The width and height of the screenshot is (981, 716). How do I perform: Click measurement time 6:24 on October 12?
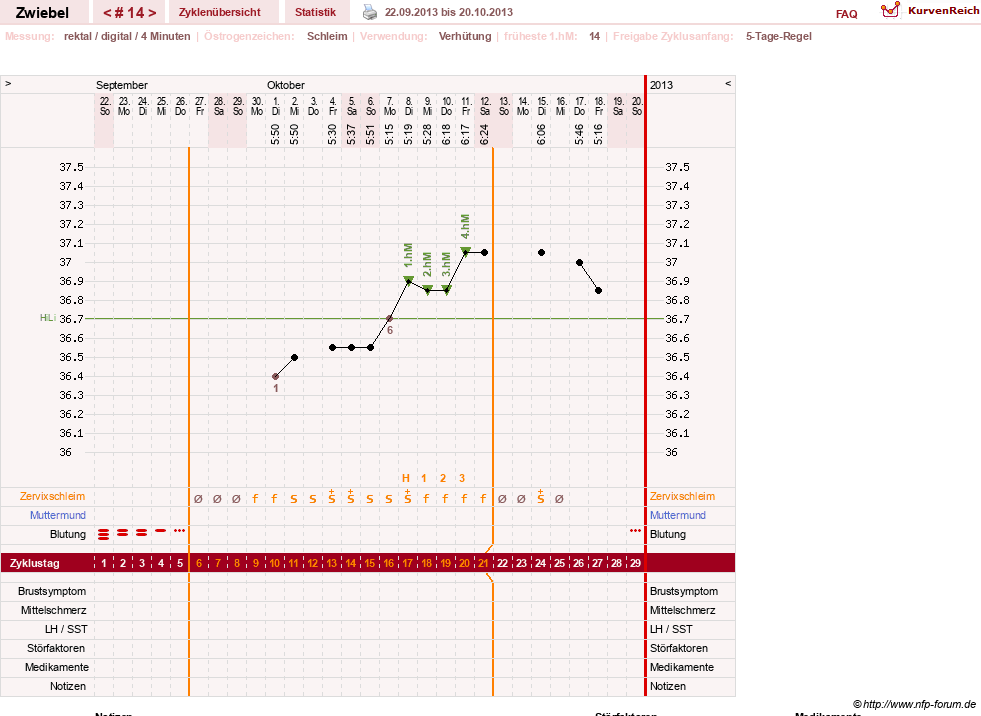[485, 134]
